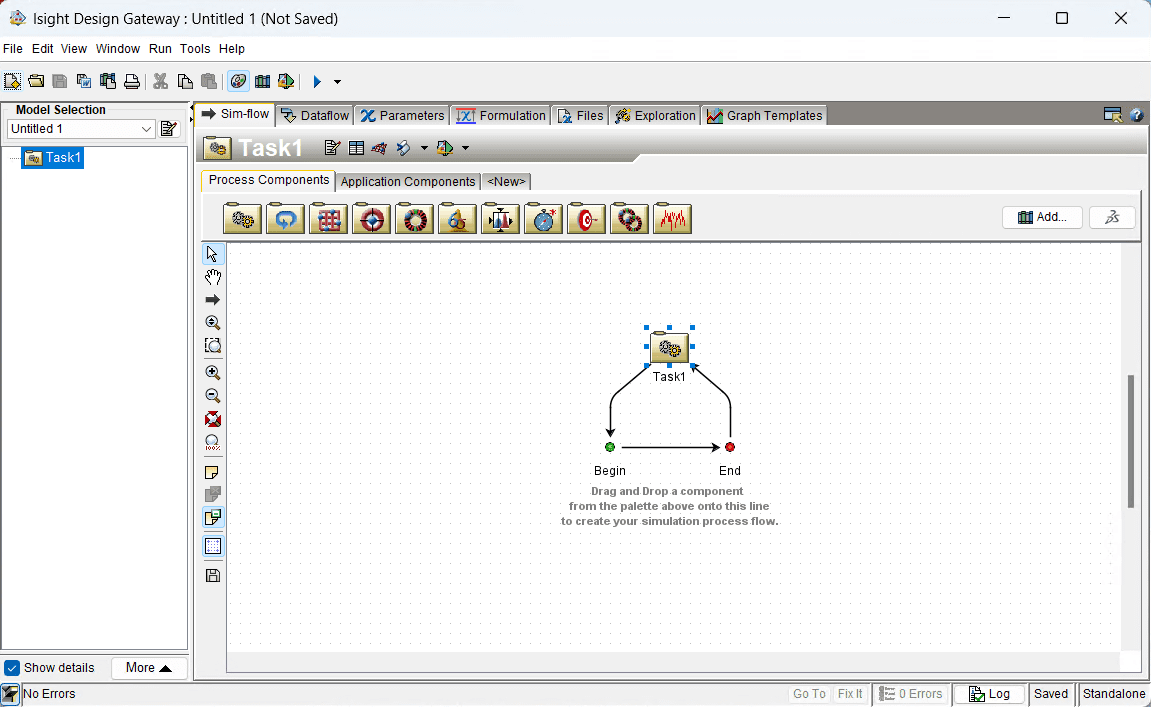Image resolution: width=1151 pixels, height=707 pixels.
Task: Click the palette icon in main toolbar
Action: click(238, 81)
